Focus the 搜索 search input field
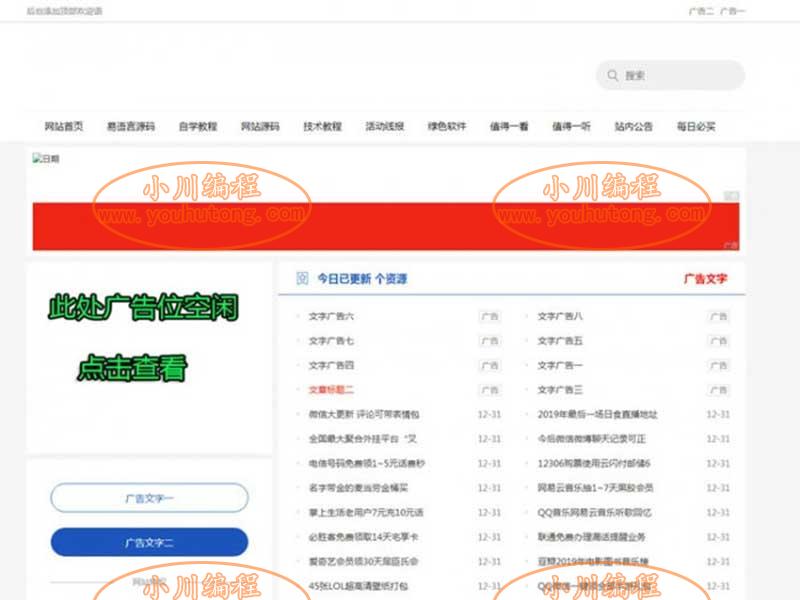Image resolution: width=800 pixels, height=600 pixels. 670,76
